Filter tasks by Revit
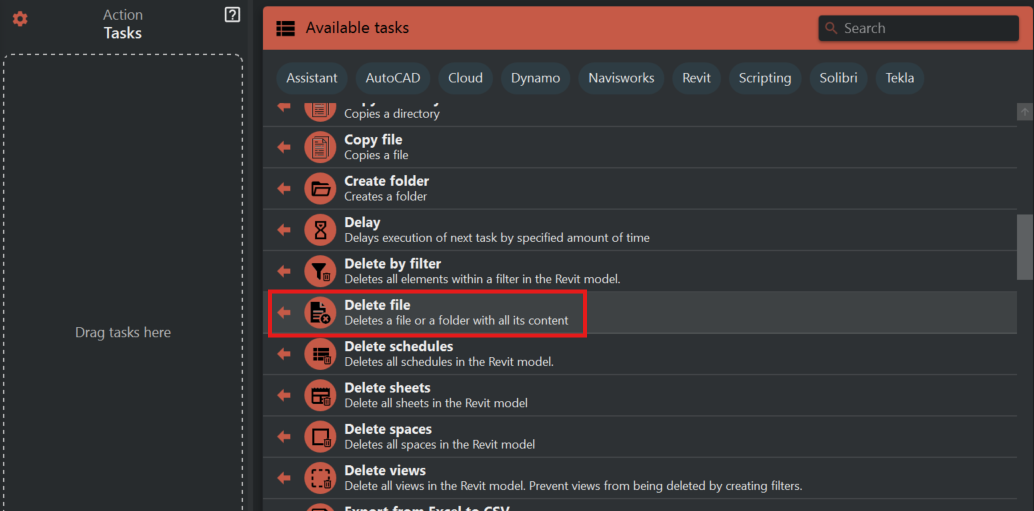 point(696,78)
